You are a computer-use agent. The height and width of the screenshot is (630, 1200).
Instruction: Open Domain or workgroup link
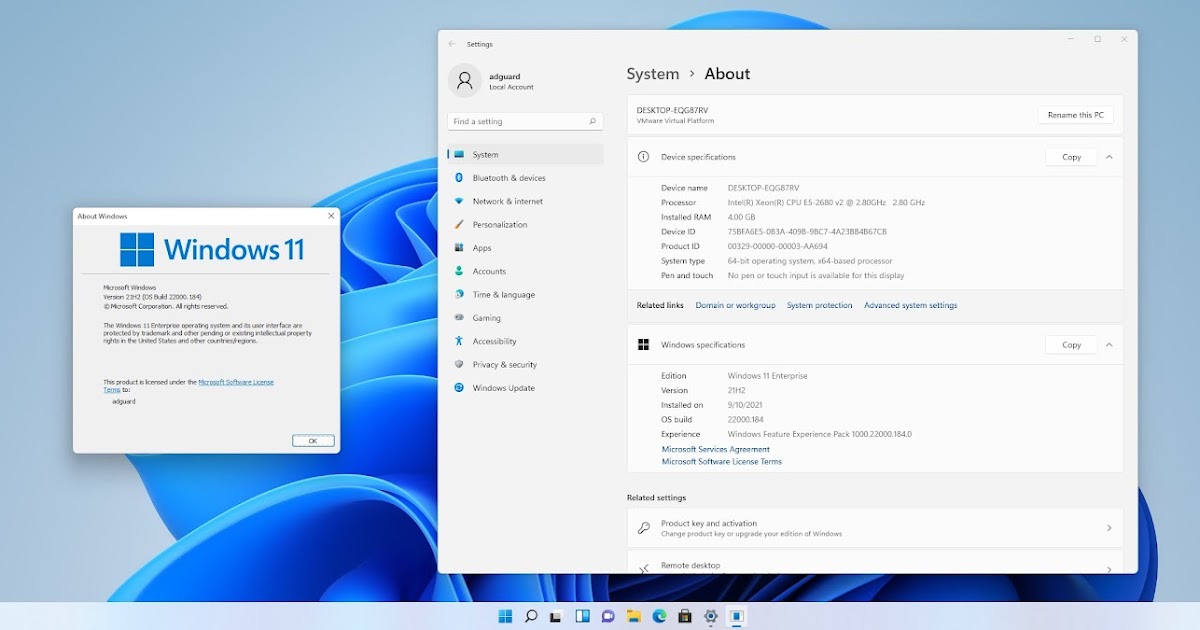point(735,305)
